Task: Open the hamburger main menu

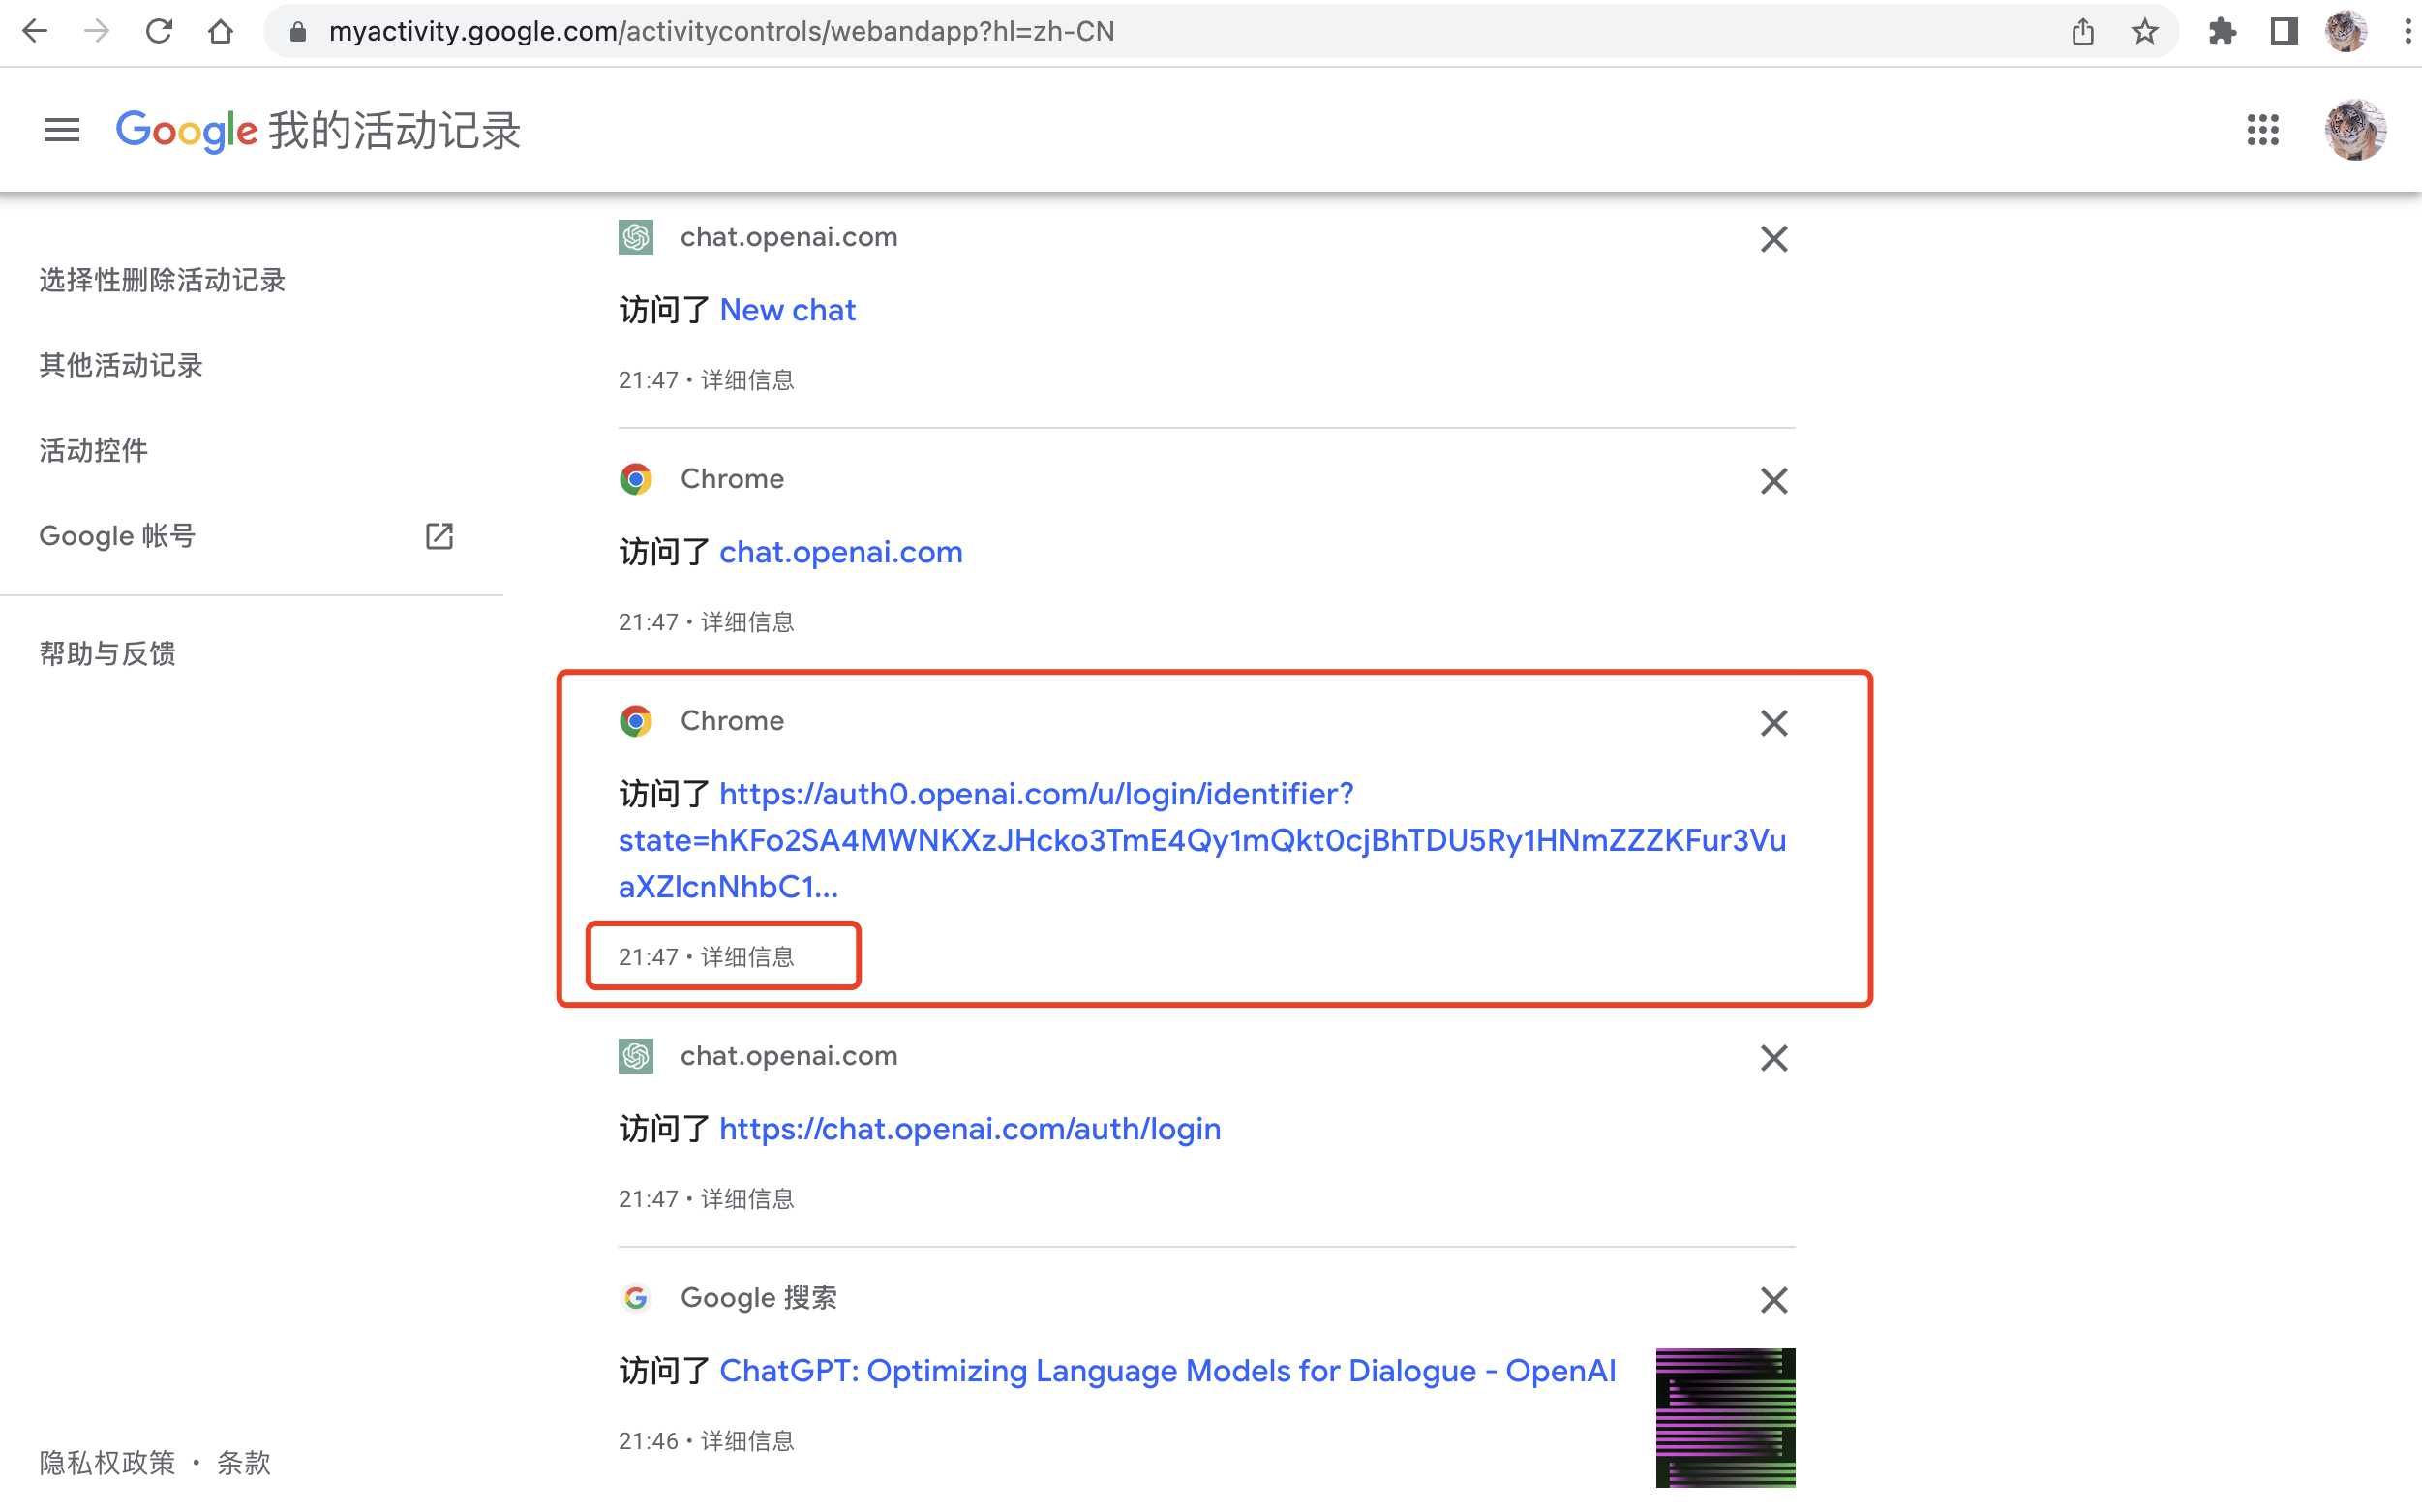Action: pos(61,130)
